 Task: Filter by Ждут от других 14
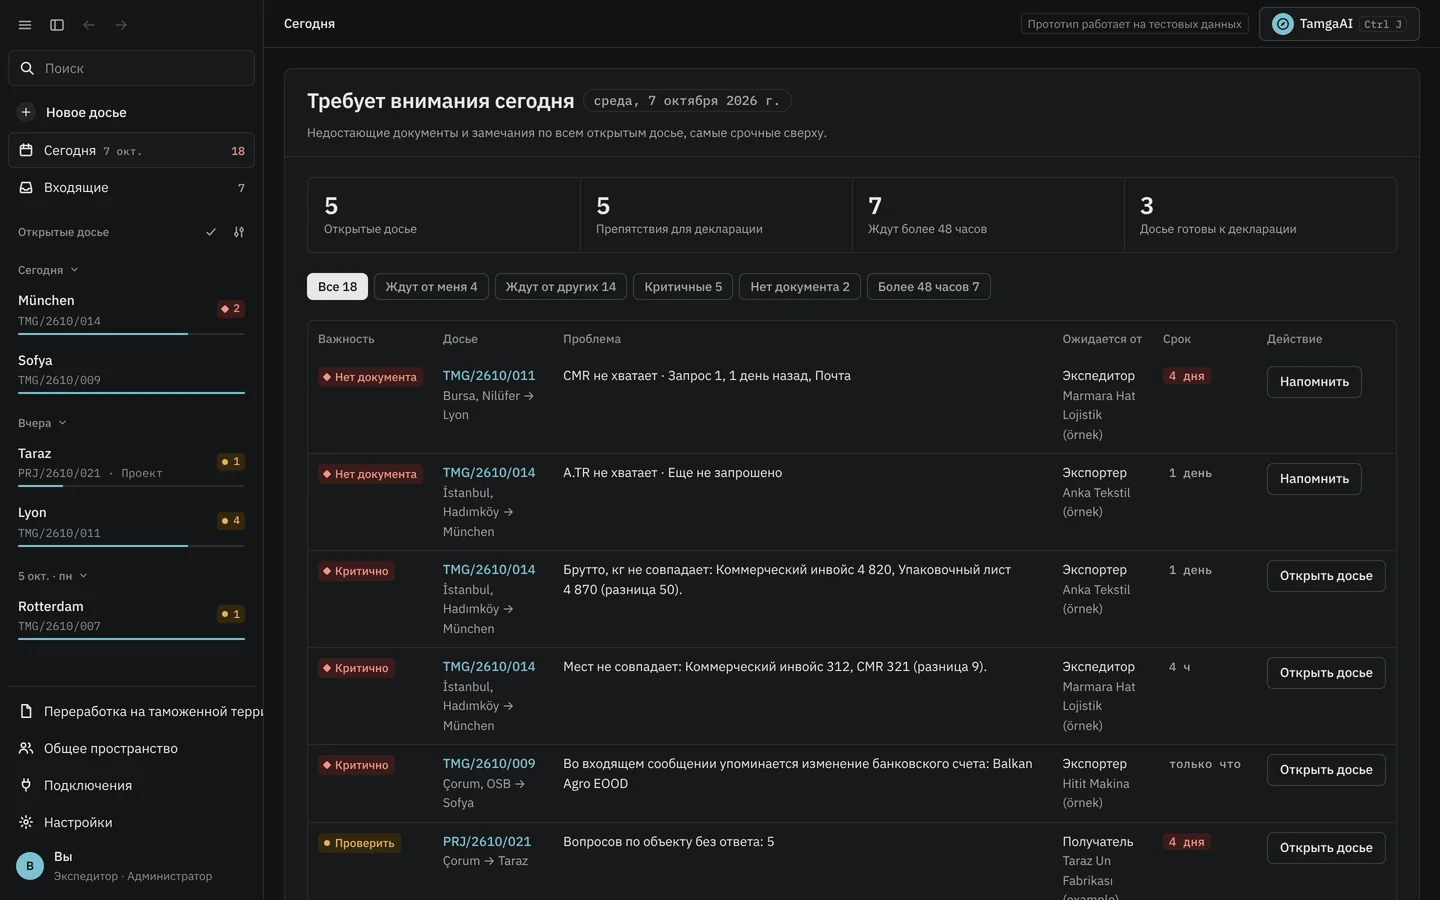pyautogui.click(x=561, y=287)
